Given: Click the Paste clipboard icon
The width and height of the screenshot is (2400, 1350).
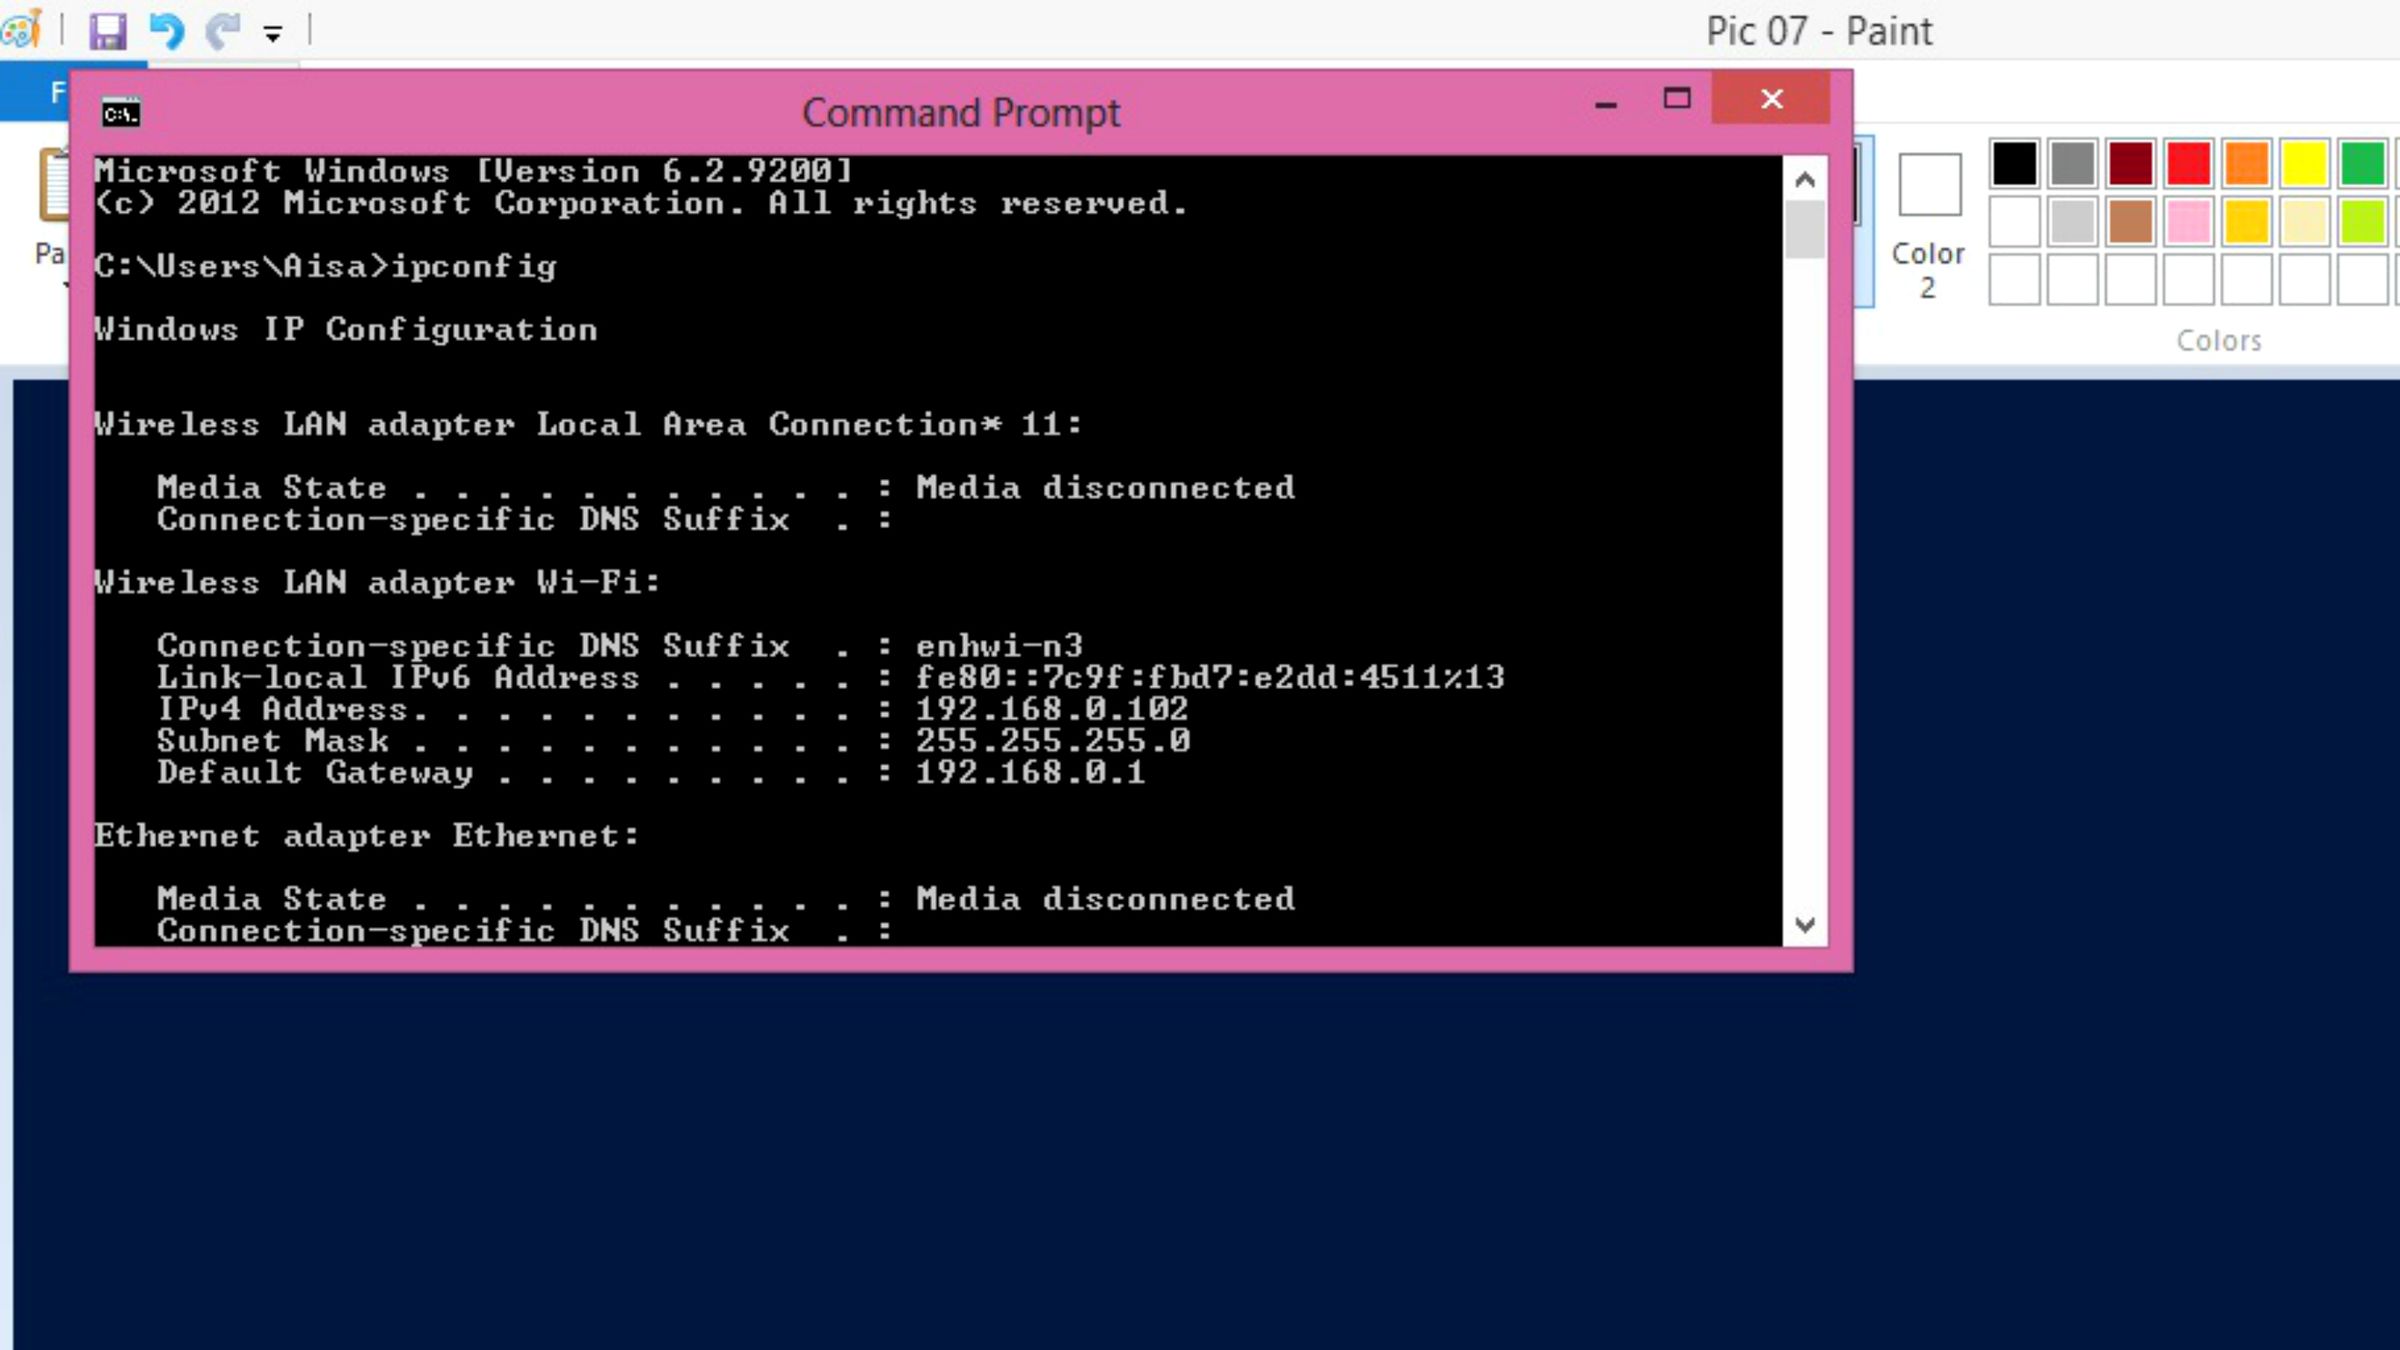Looking at the screenshot, I should (54, 186).
